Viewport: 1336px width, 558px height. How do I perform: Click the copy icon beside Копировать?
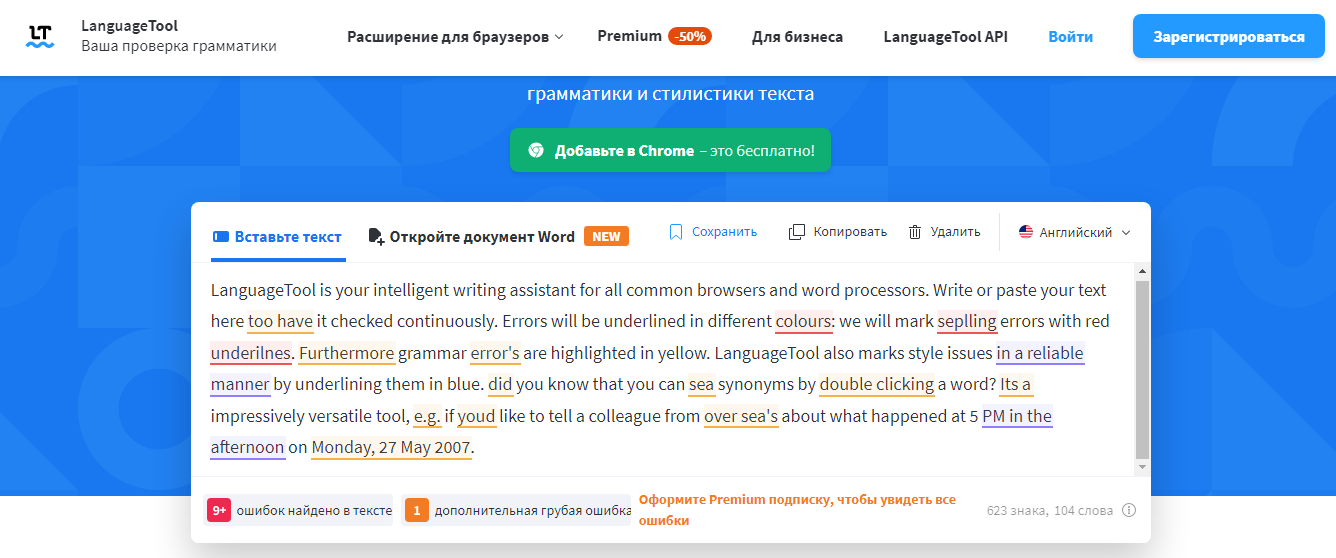[x=797, y=232]
